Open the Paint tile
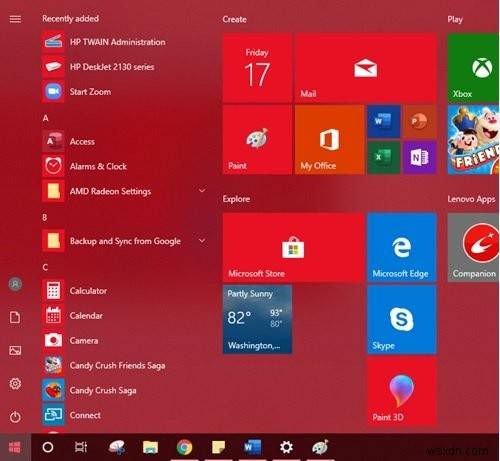 click(x=257, y=140)
